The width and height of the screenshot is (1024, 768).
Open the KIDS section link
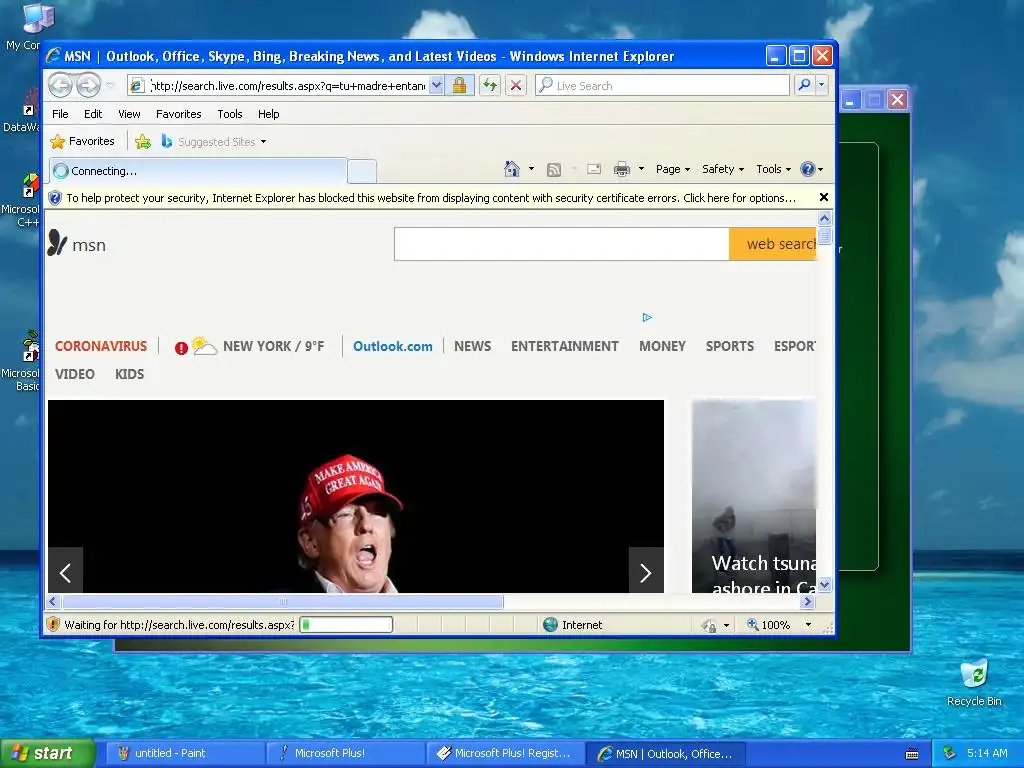(129, 374)
